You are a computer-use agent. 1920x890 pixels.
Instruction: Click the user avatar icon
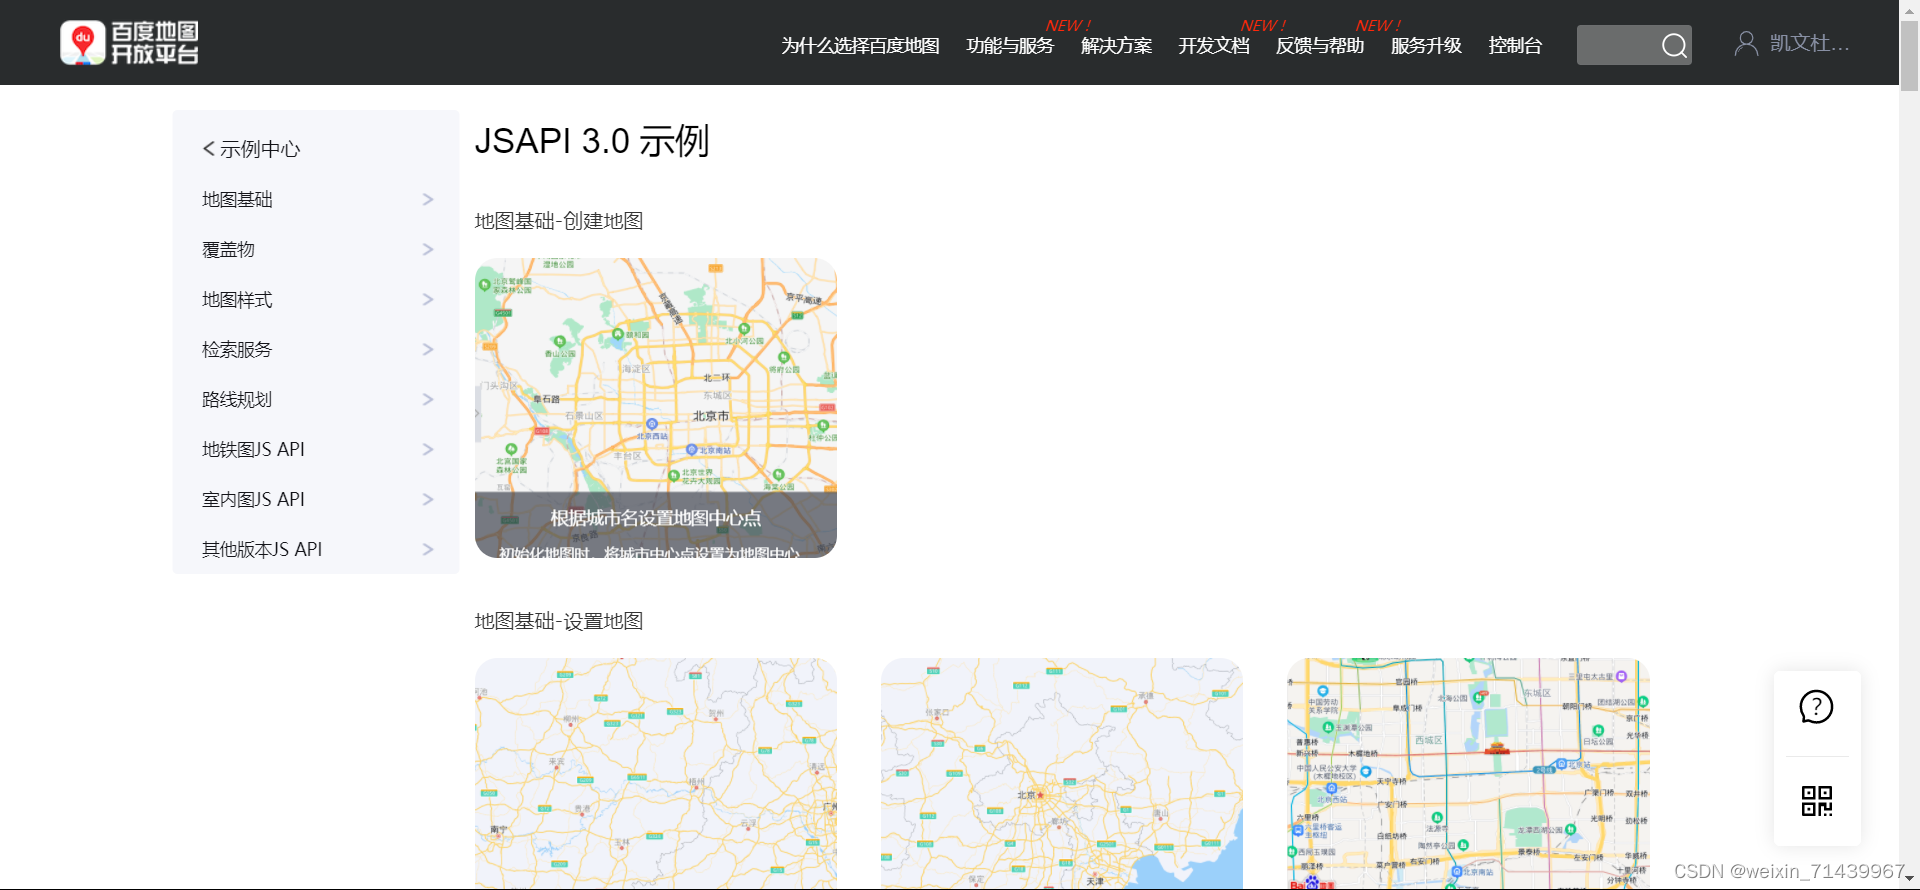click(x=1746, y=43)
